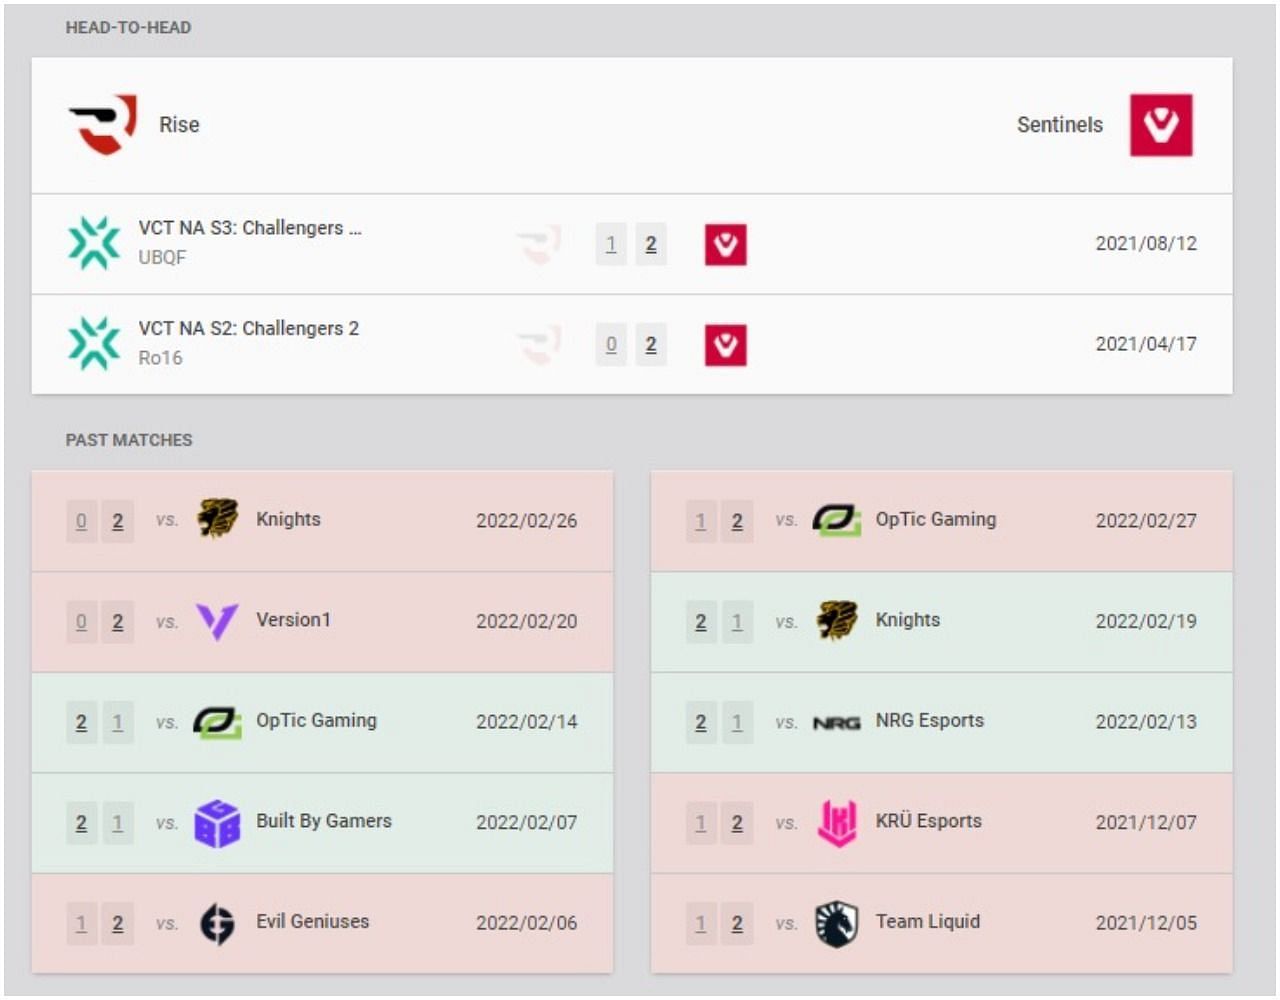The height and width of the screenshot is (1000, 1280).
Task: Click date 2021/12/05
Action: click(x=1146, y=922)
